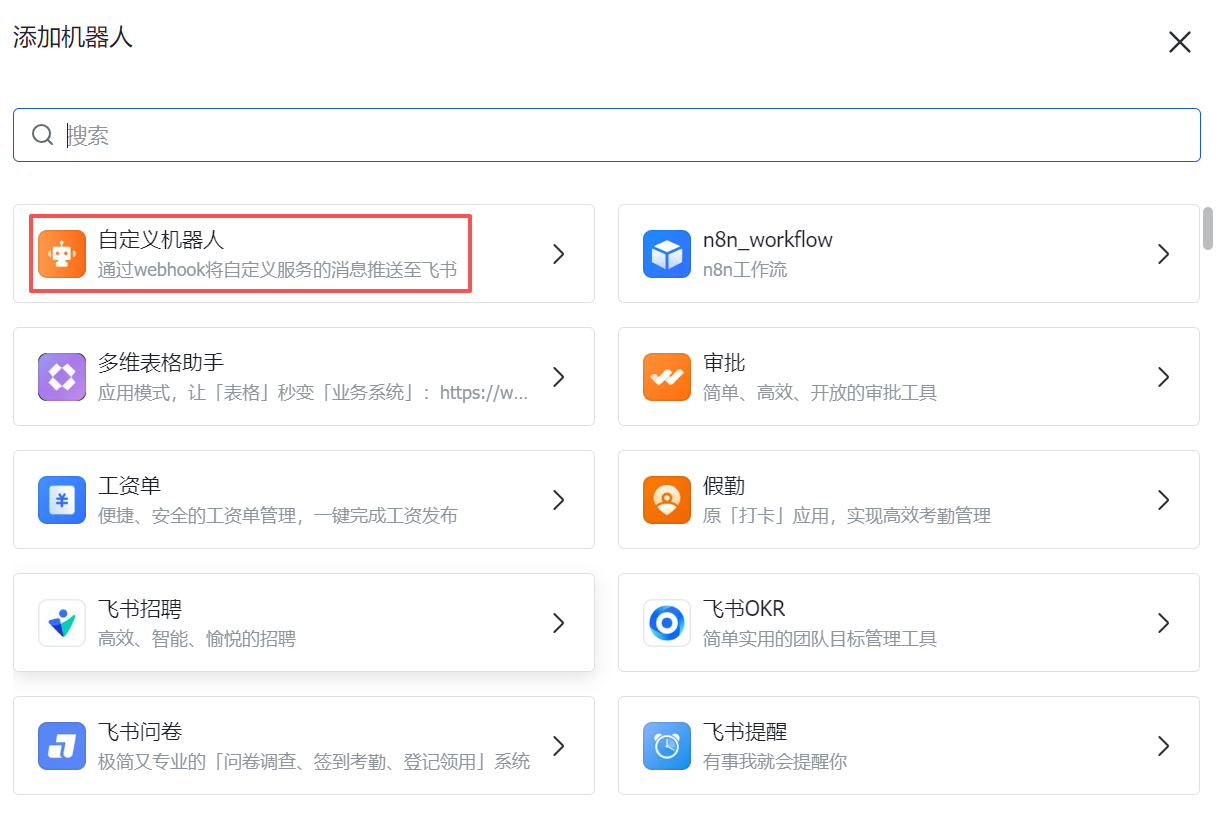
Task: Open 飞书OKR via its right chevron
Action: (x=1163, y=623)
